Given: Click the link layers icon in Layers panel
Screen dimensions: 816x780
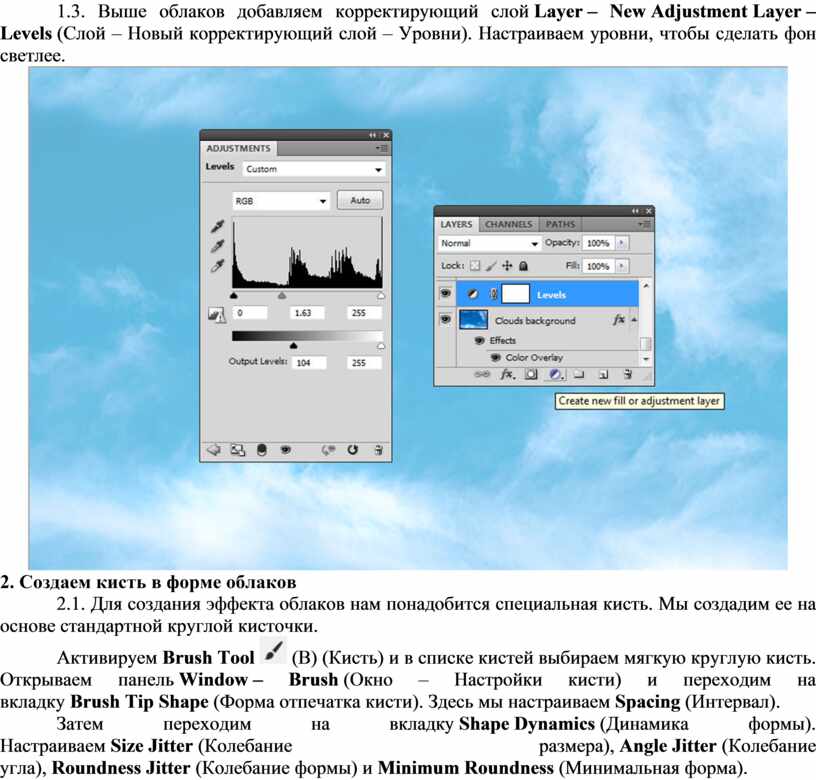Looking at the screenshot, I should [482, 374].
